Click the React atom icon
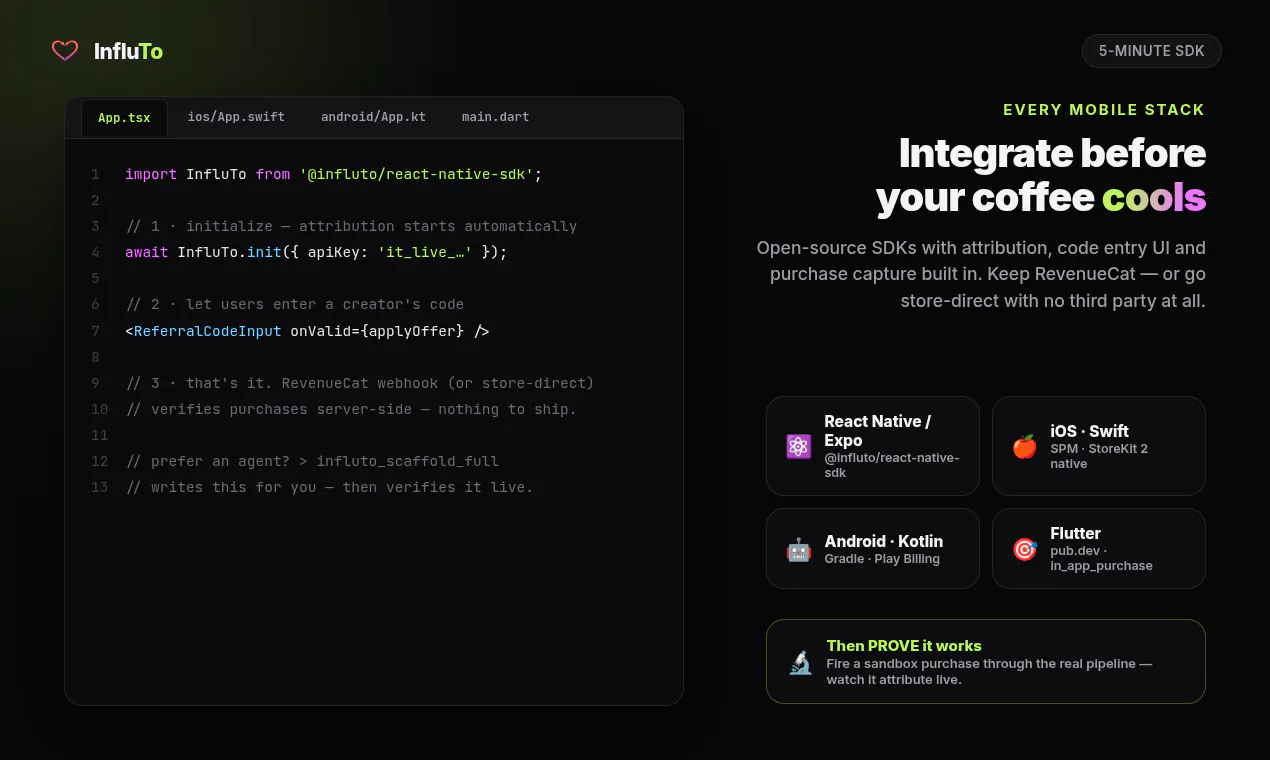This screenshot has height=760, width=1270. (798, 447)
